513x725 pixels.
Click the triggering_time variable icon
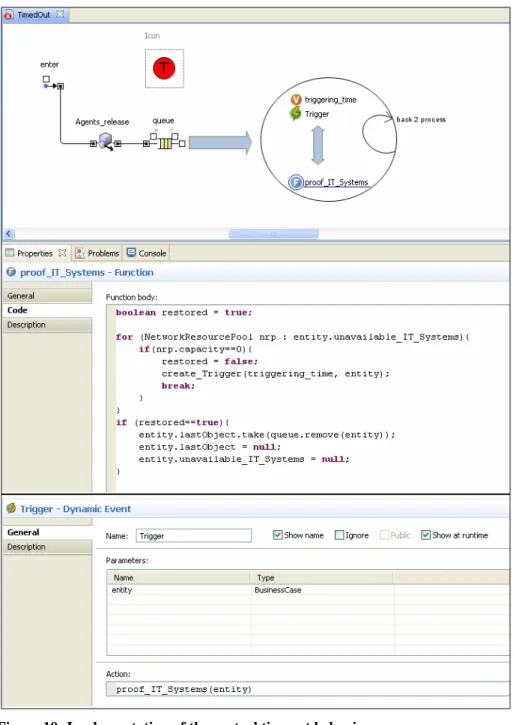(296, 99)
